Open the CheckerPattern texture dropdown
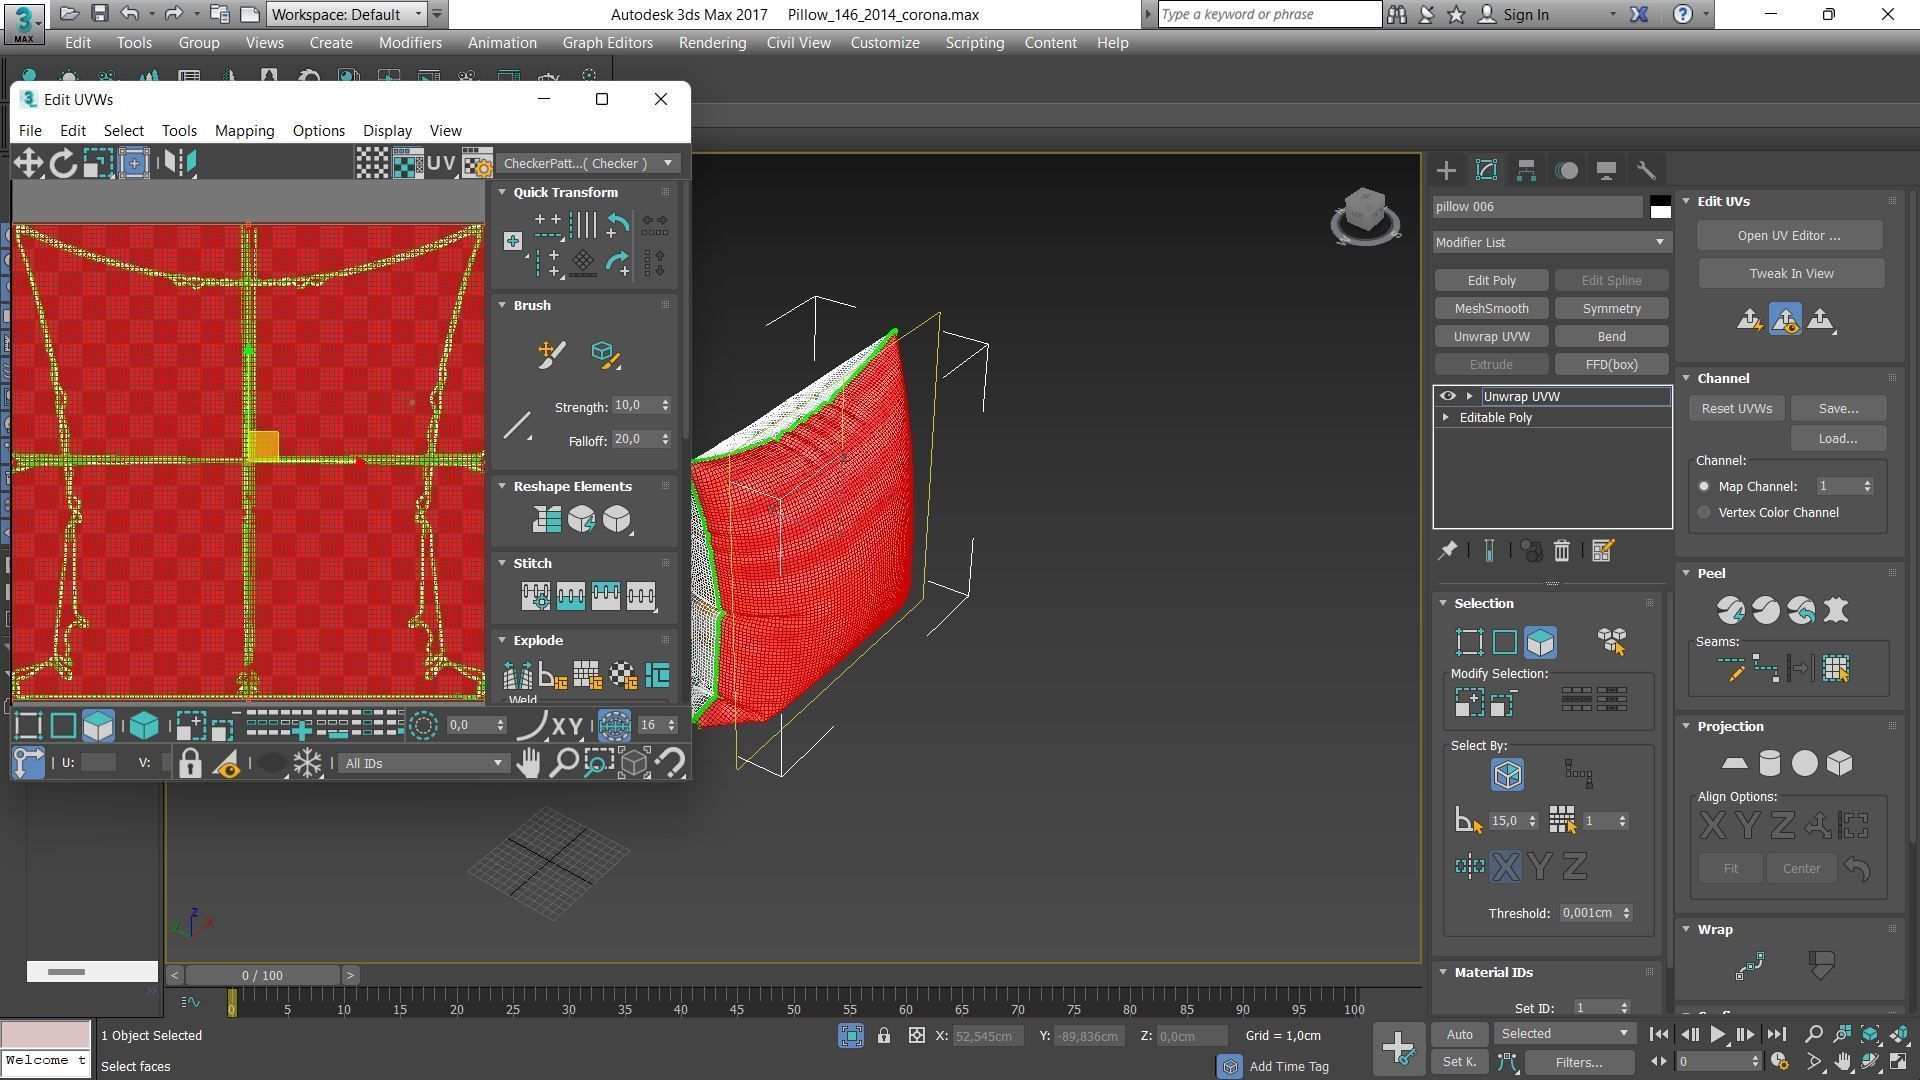 [588, 164]
